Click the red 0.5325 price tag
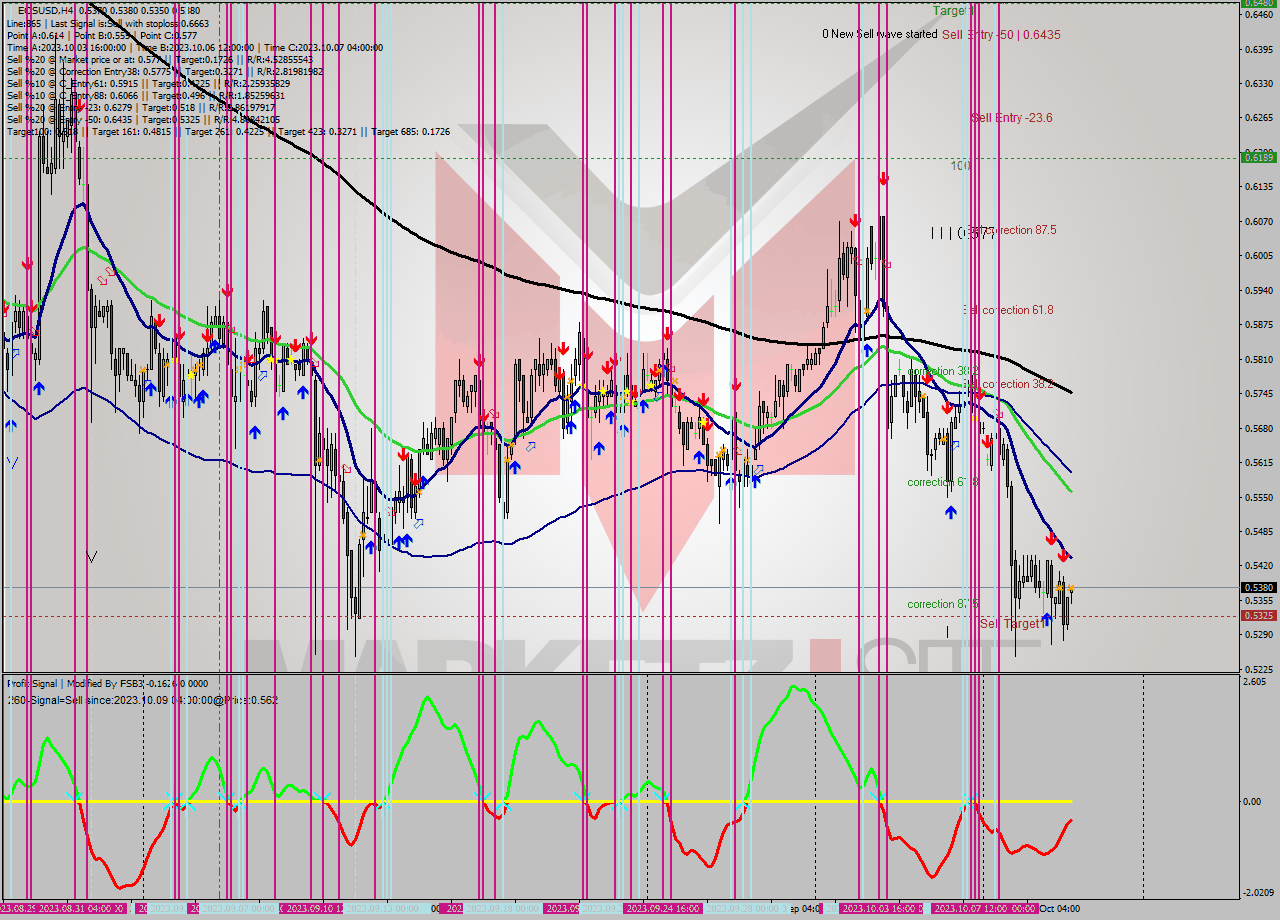The image size is (1280, 920). tap(1258, 615)
